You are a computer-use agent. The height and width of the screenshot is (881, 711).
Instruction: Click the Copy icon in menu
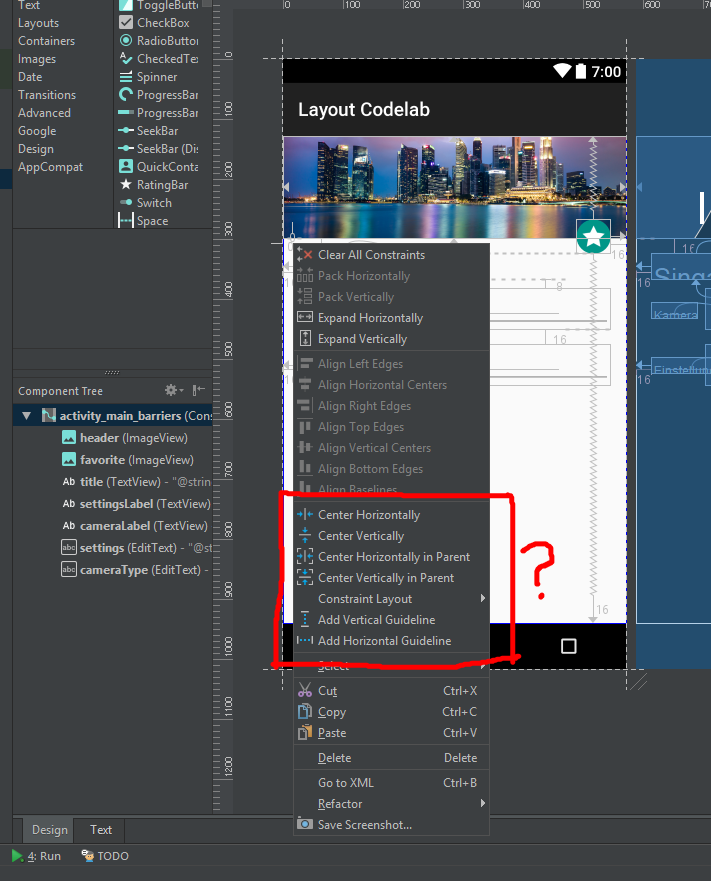(305, 711)
